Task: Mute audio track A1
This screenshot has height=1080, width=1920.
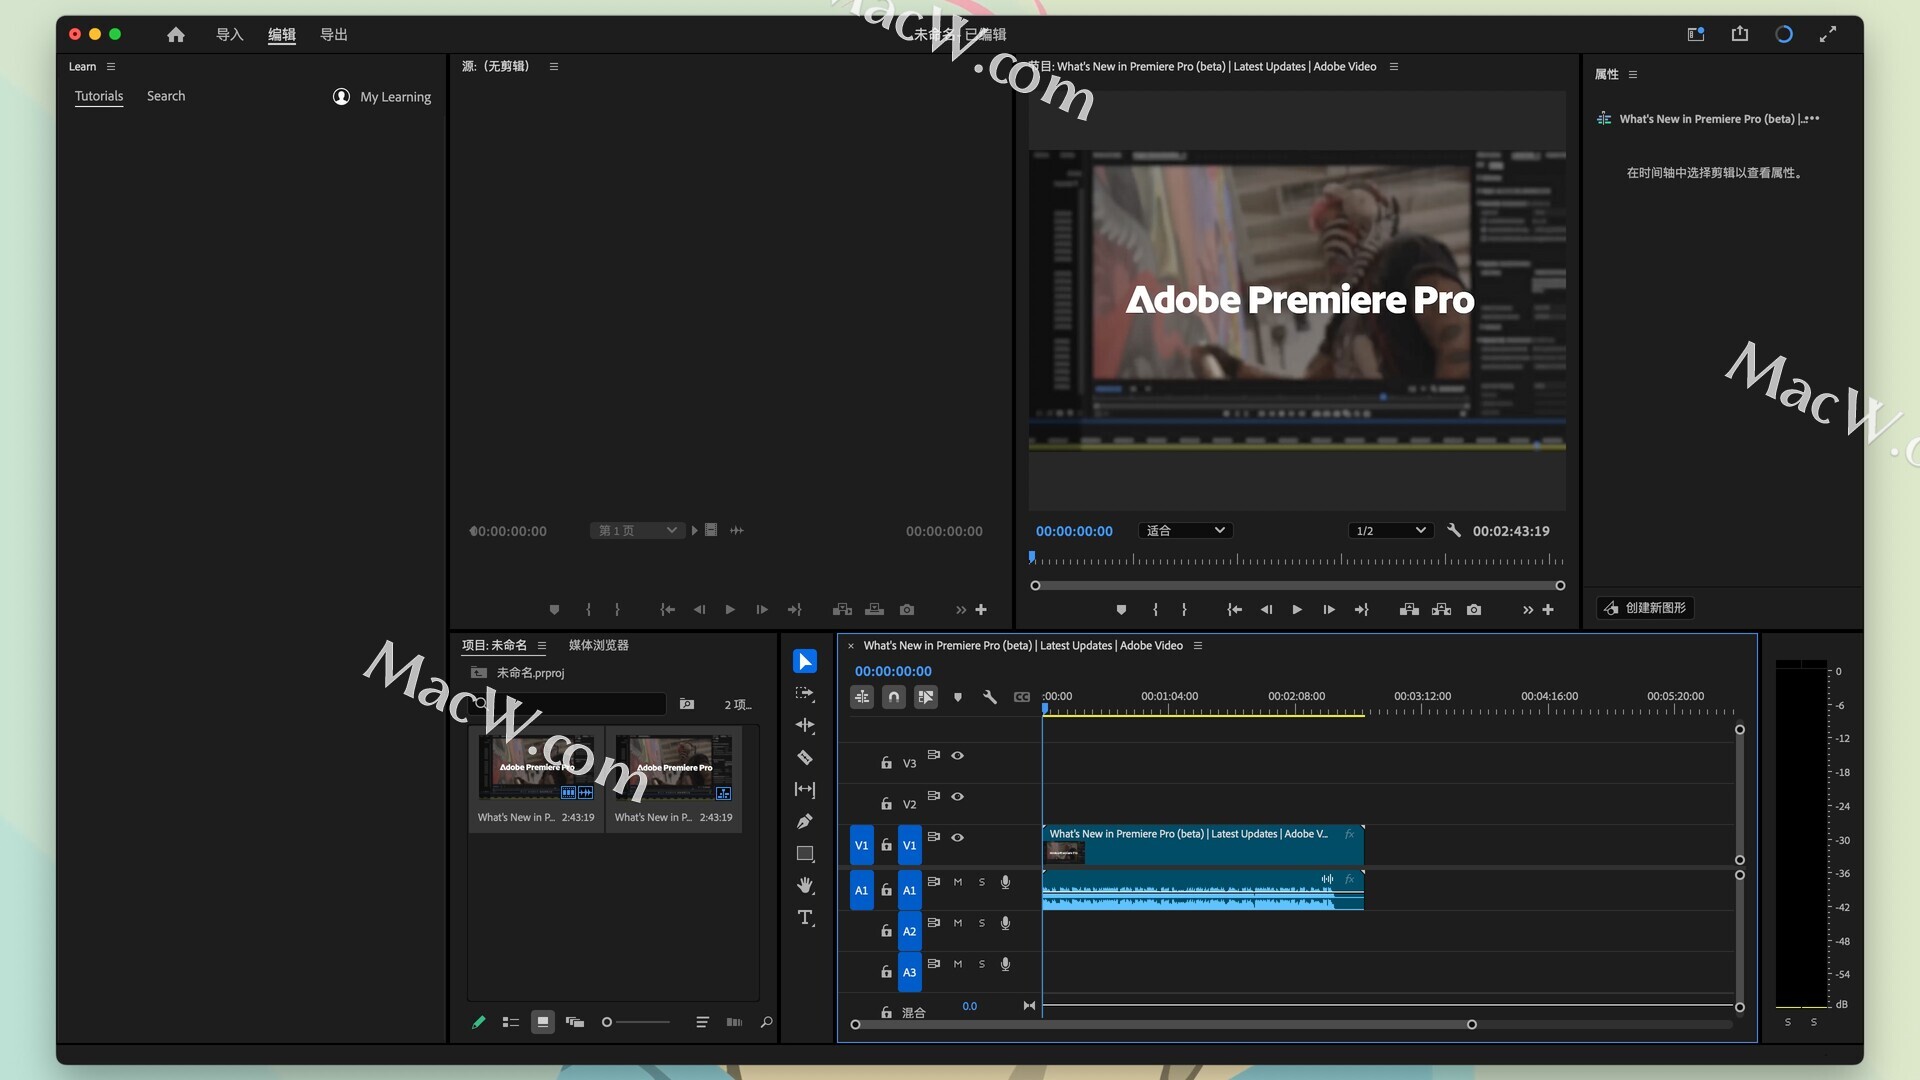Action: [958, 882]
